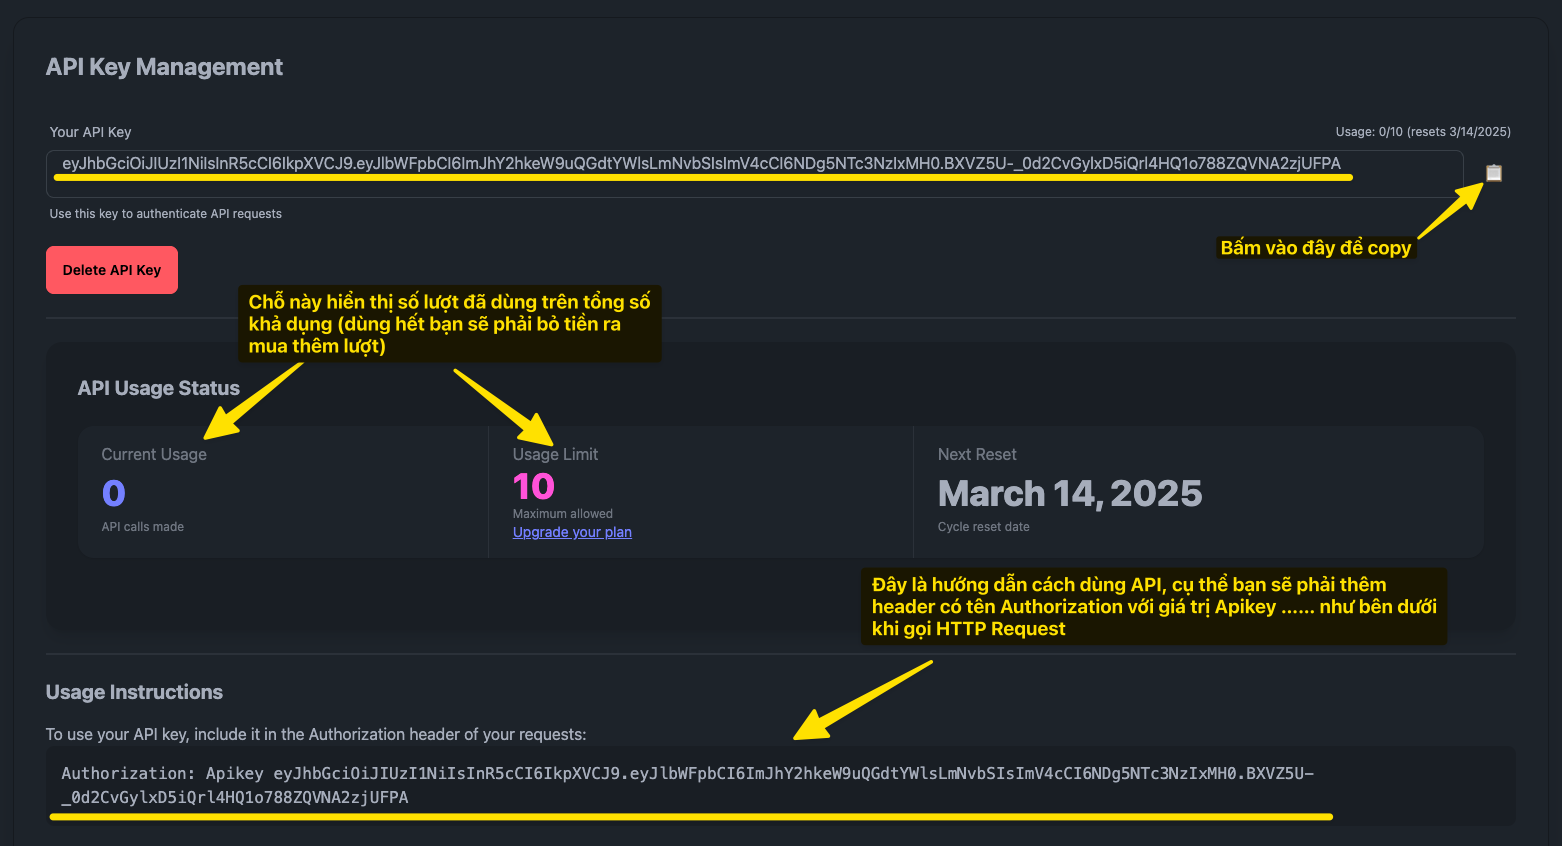Click the 'Maximum allowed' caption
This screenshot has height=846, width=1562.
tap(562, 514)
